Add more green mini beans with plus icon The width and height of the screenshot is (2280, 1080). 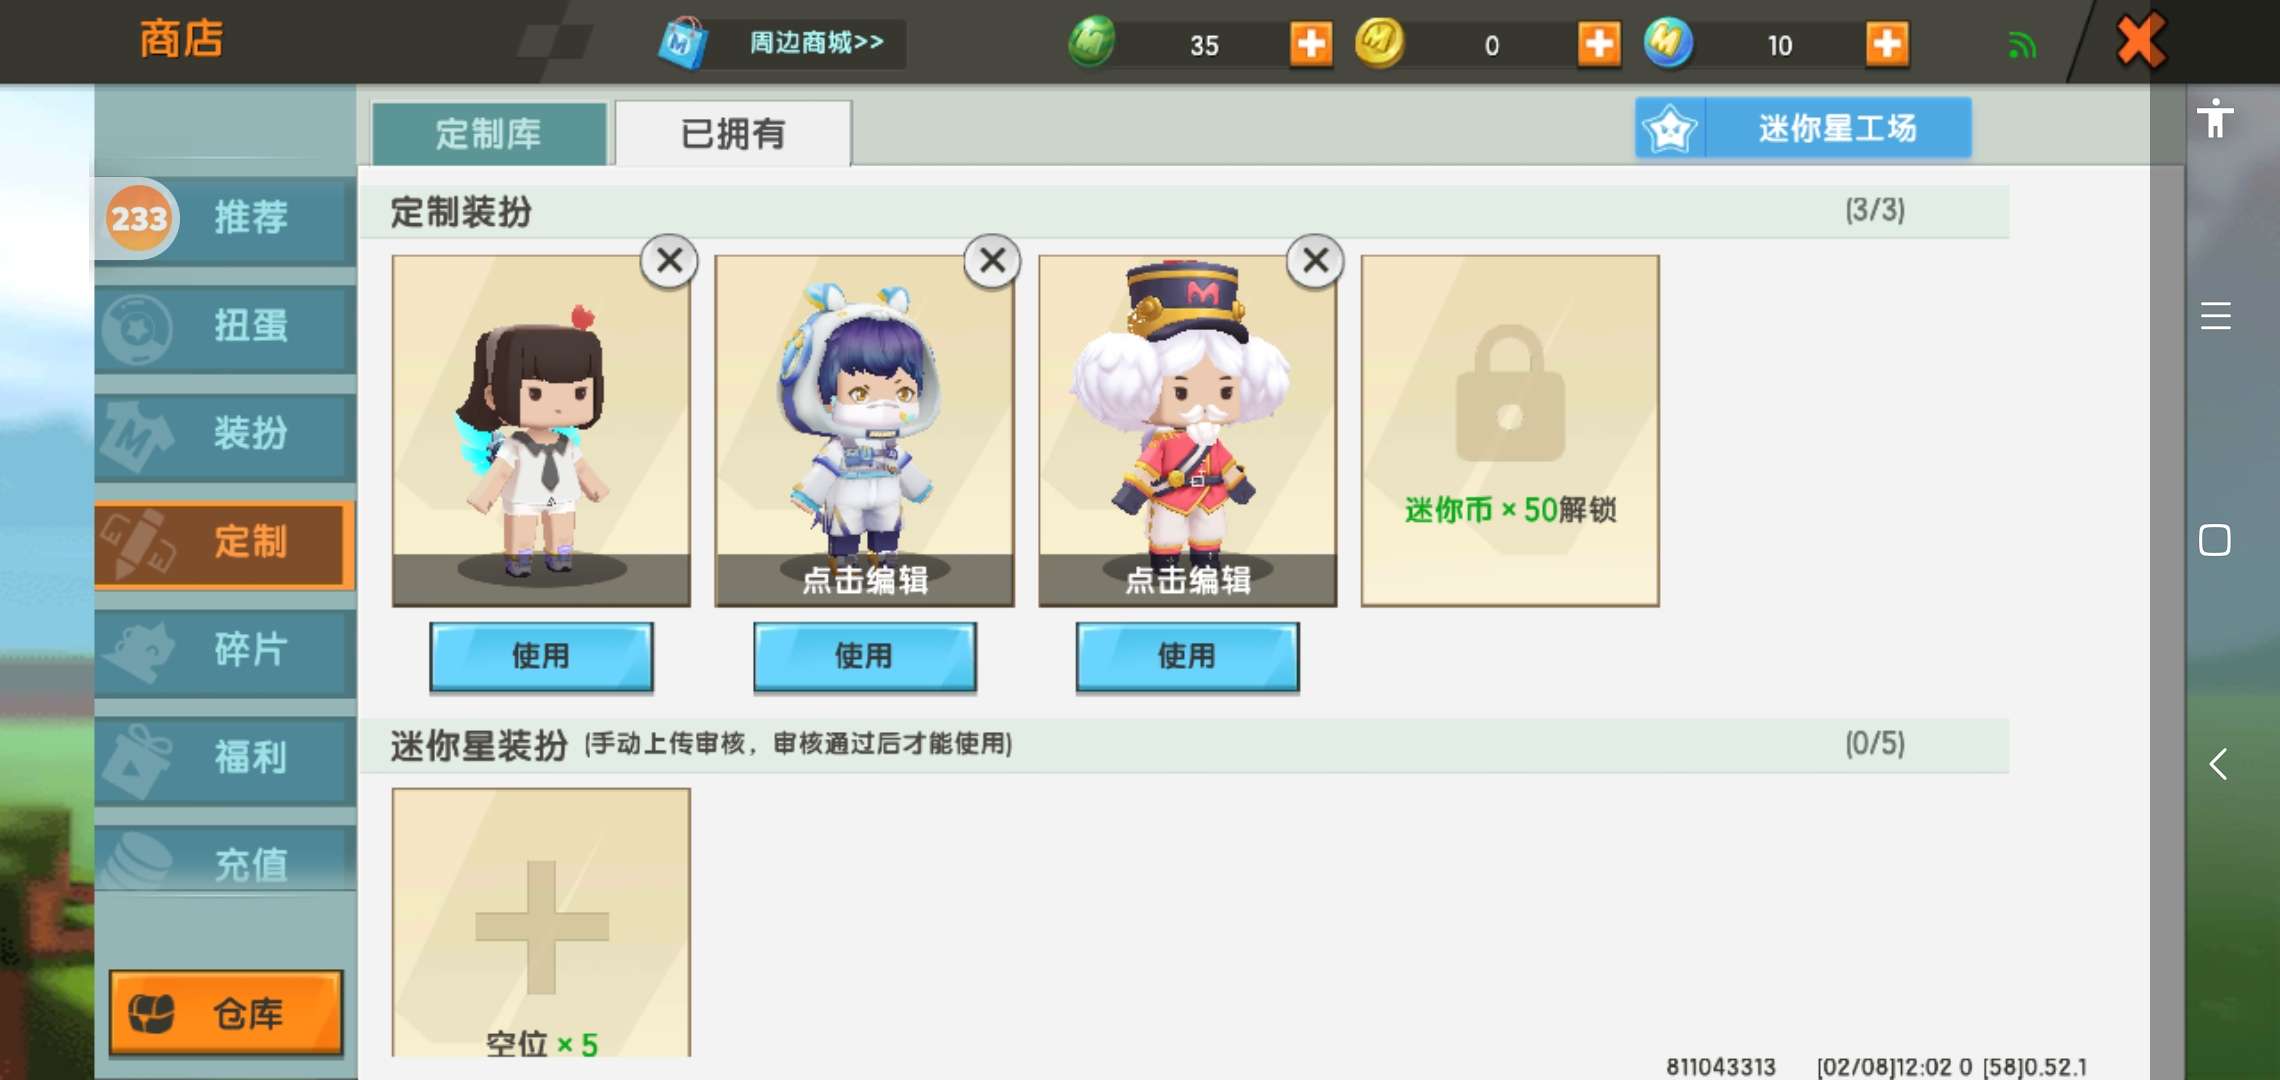1311,44
